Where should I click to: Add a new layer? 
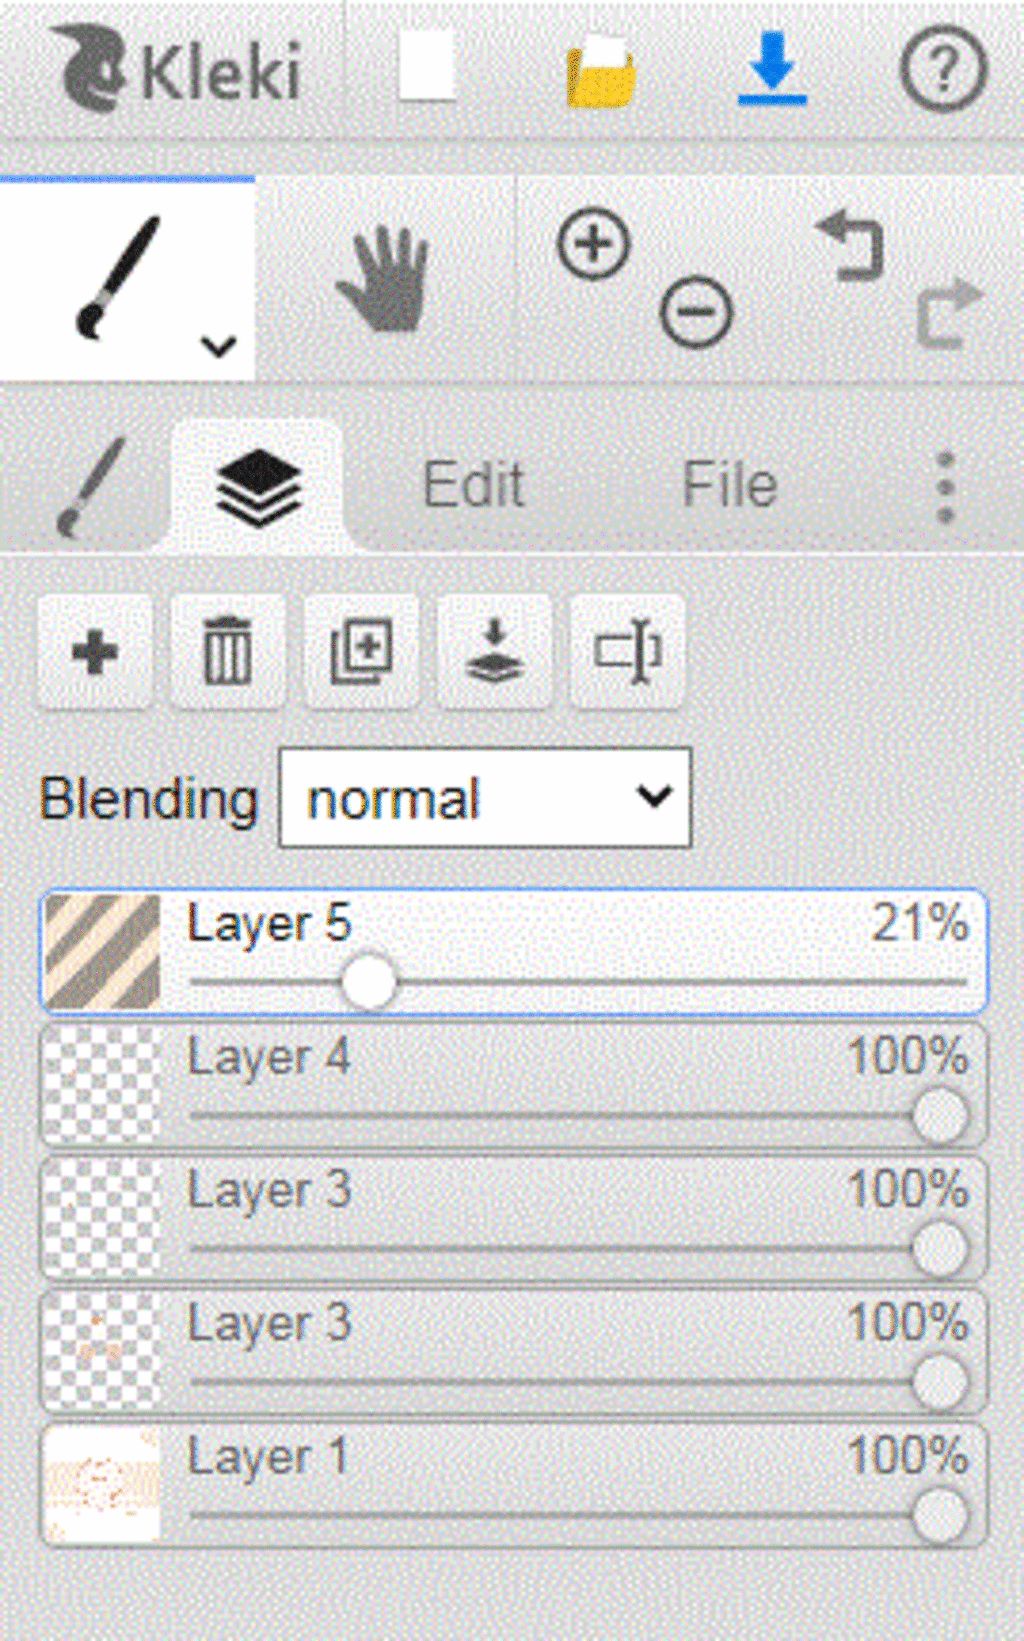click(x=95, y=653)
